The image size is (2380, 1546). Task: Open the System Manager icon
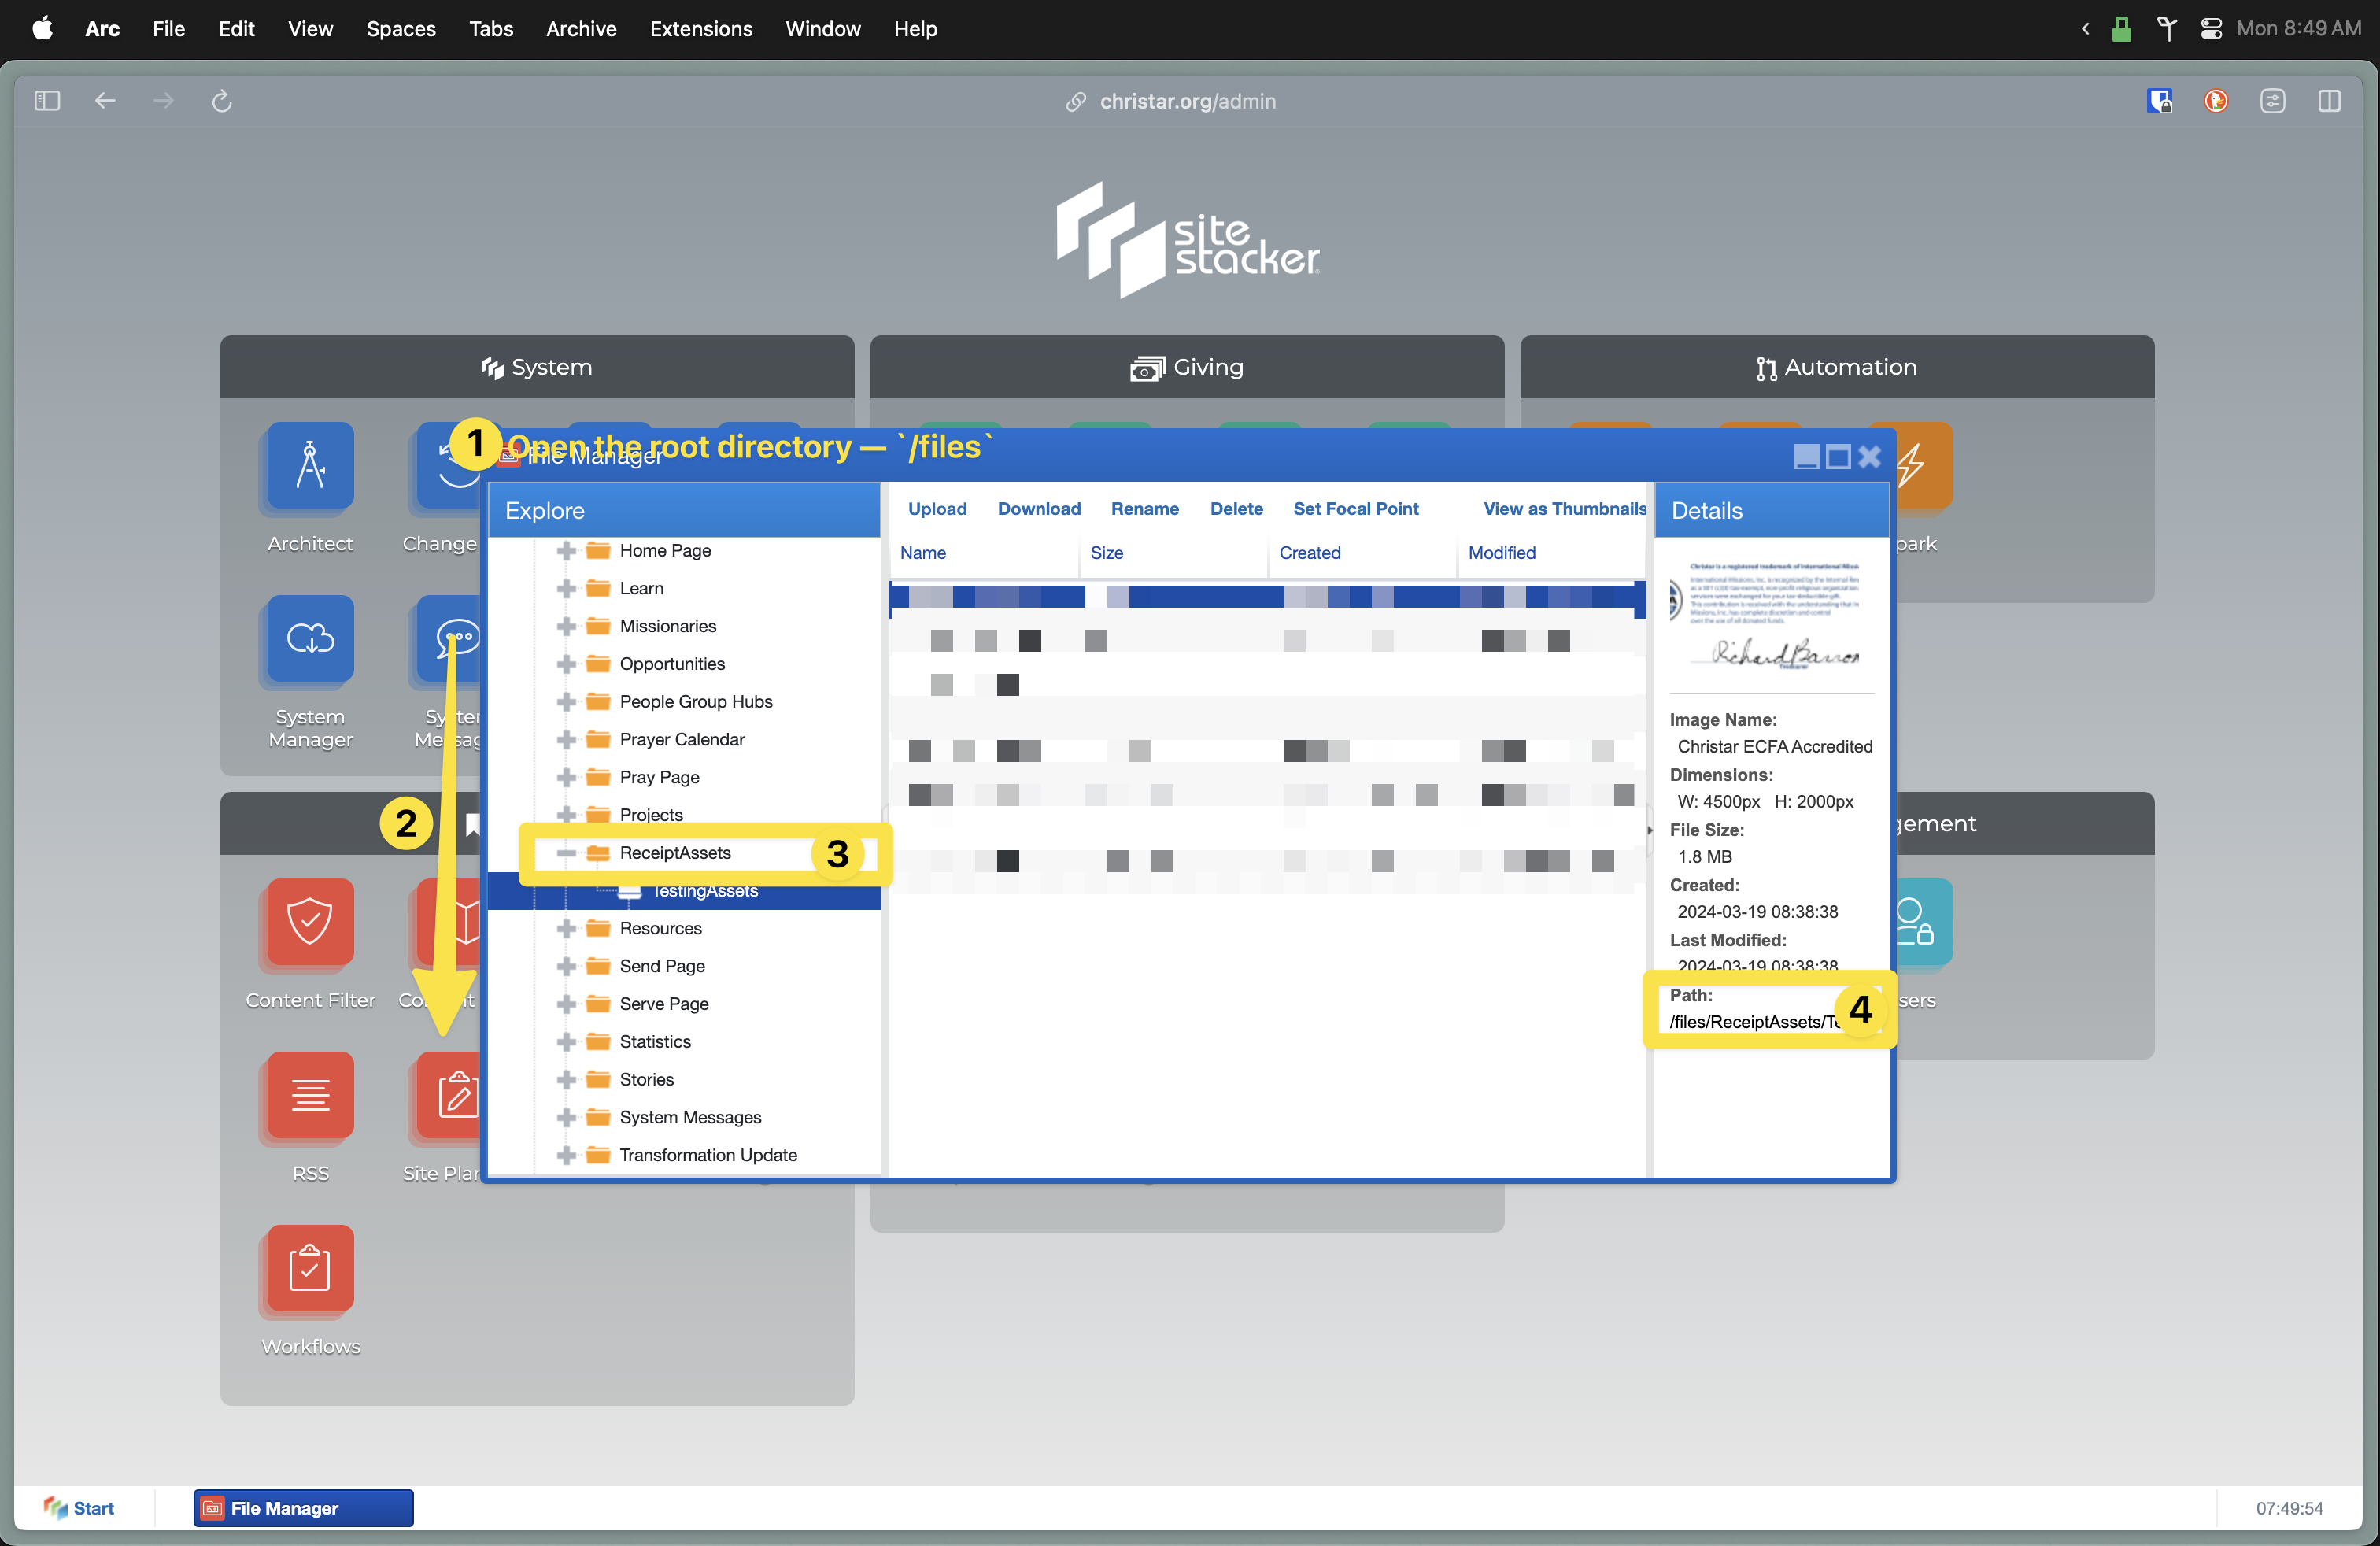coord(310,640)
